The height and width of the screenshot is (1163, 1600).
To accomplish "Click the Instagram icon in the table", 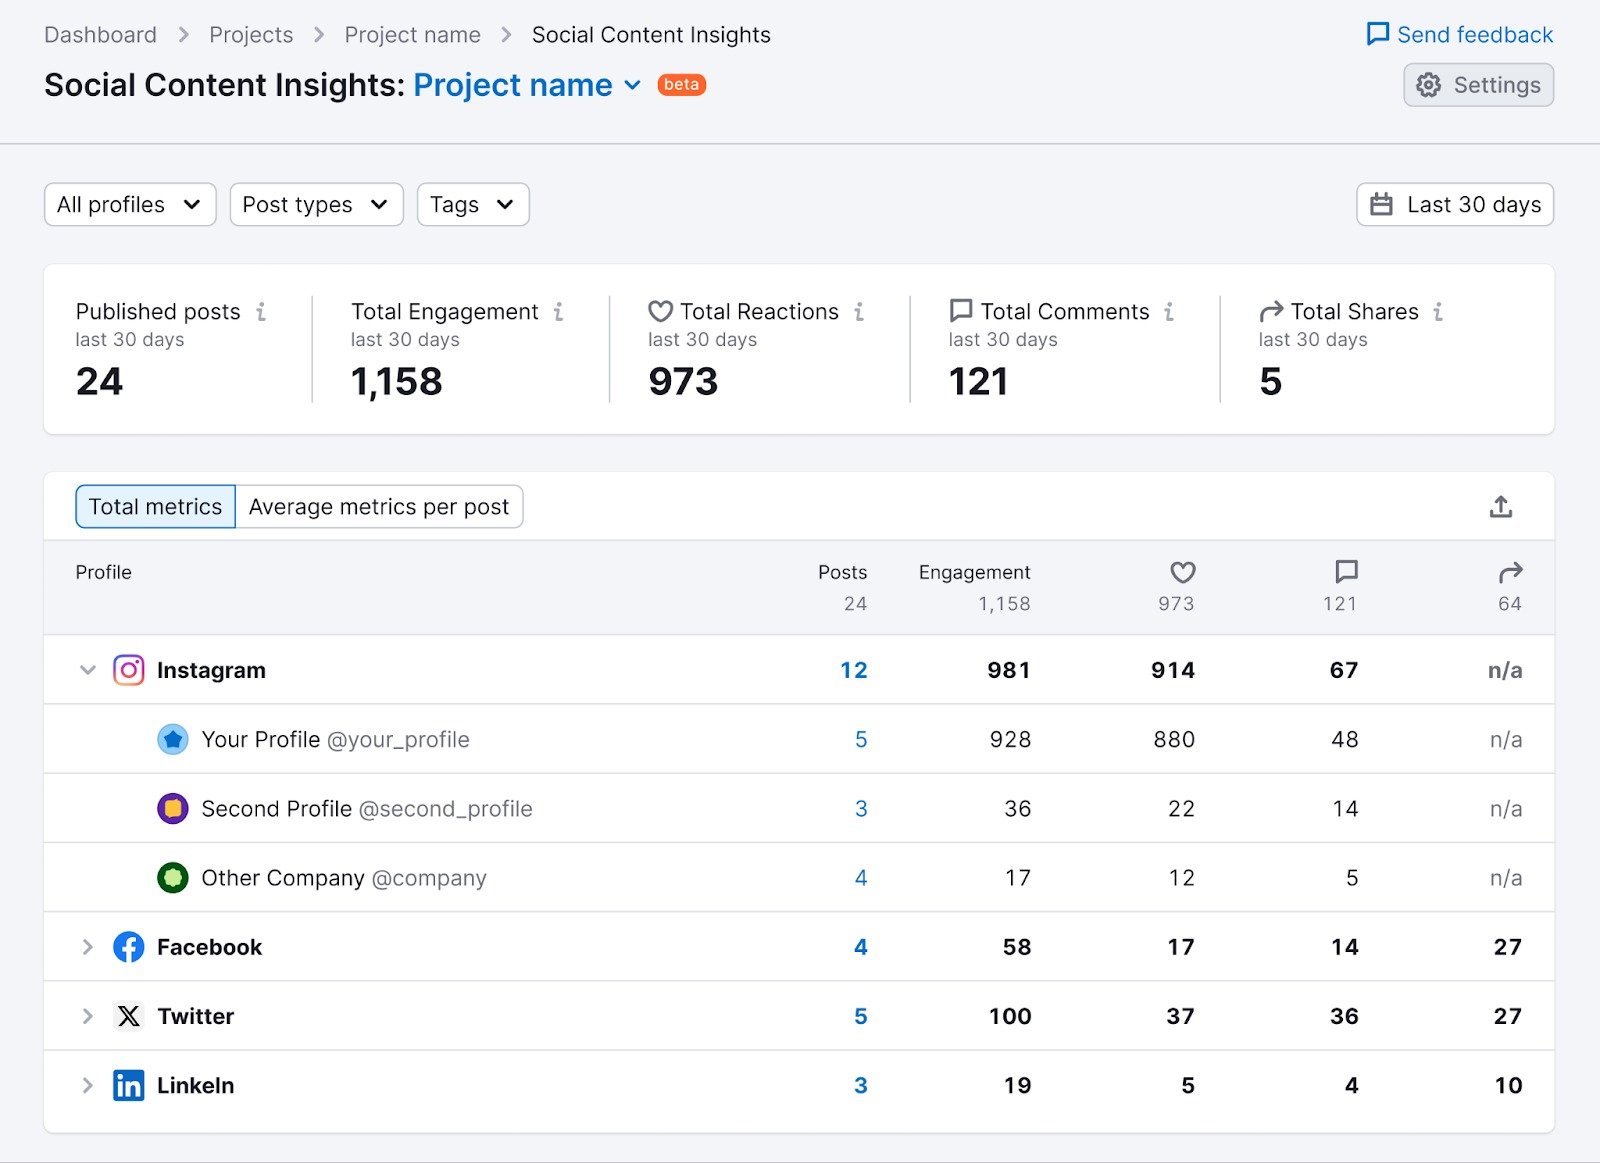I will pos(128,670).
